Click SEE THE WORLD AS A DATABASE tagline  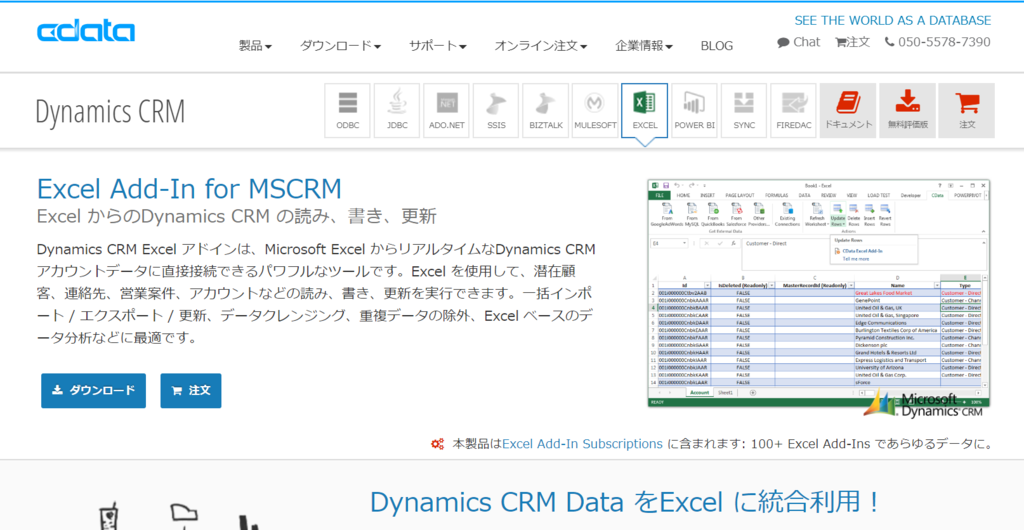tap(893, 20)
